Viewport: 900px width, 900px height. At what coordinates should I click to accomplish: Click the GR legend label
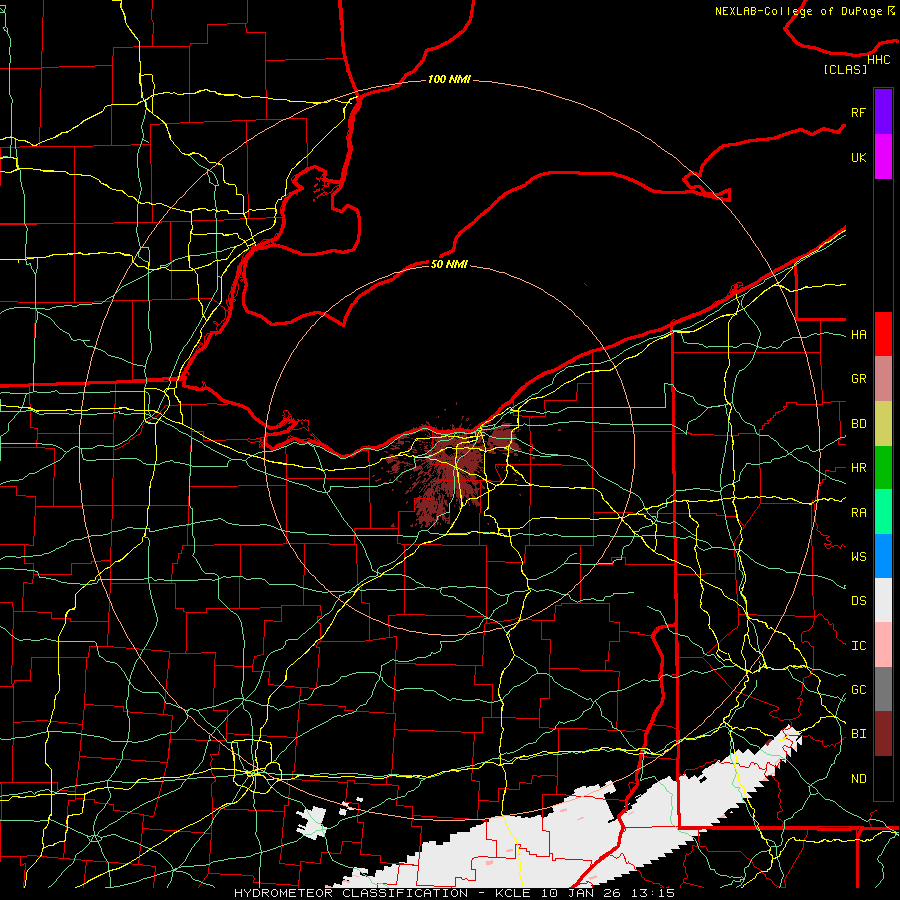859,379
